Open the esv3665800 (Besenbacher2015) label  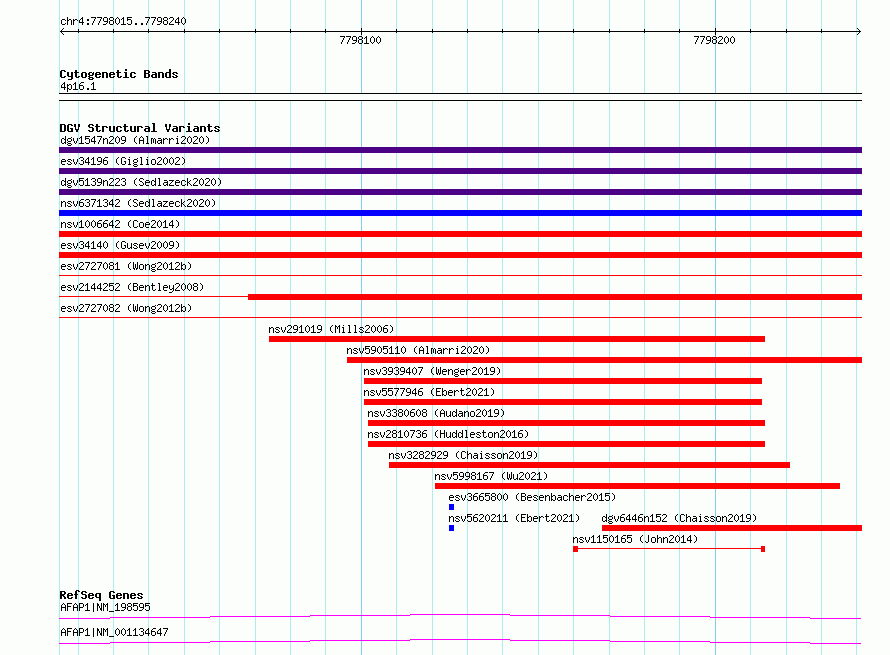[532, 497]
